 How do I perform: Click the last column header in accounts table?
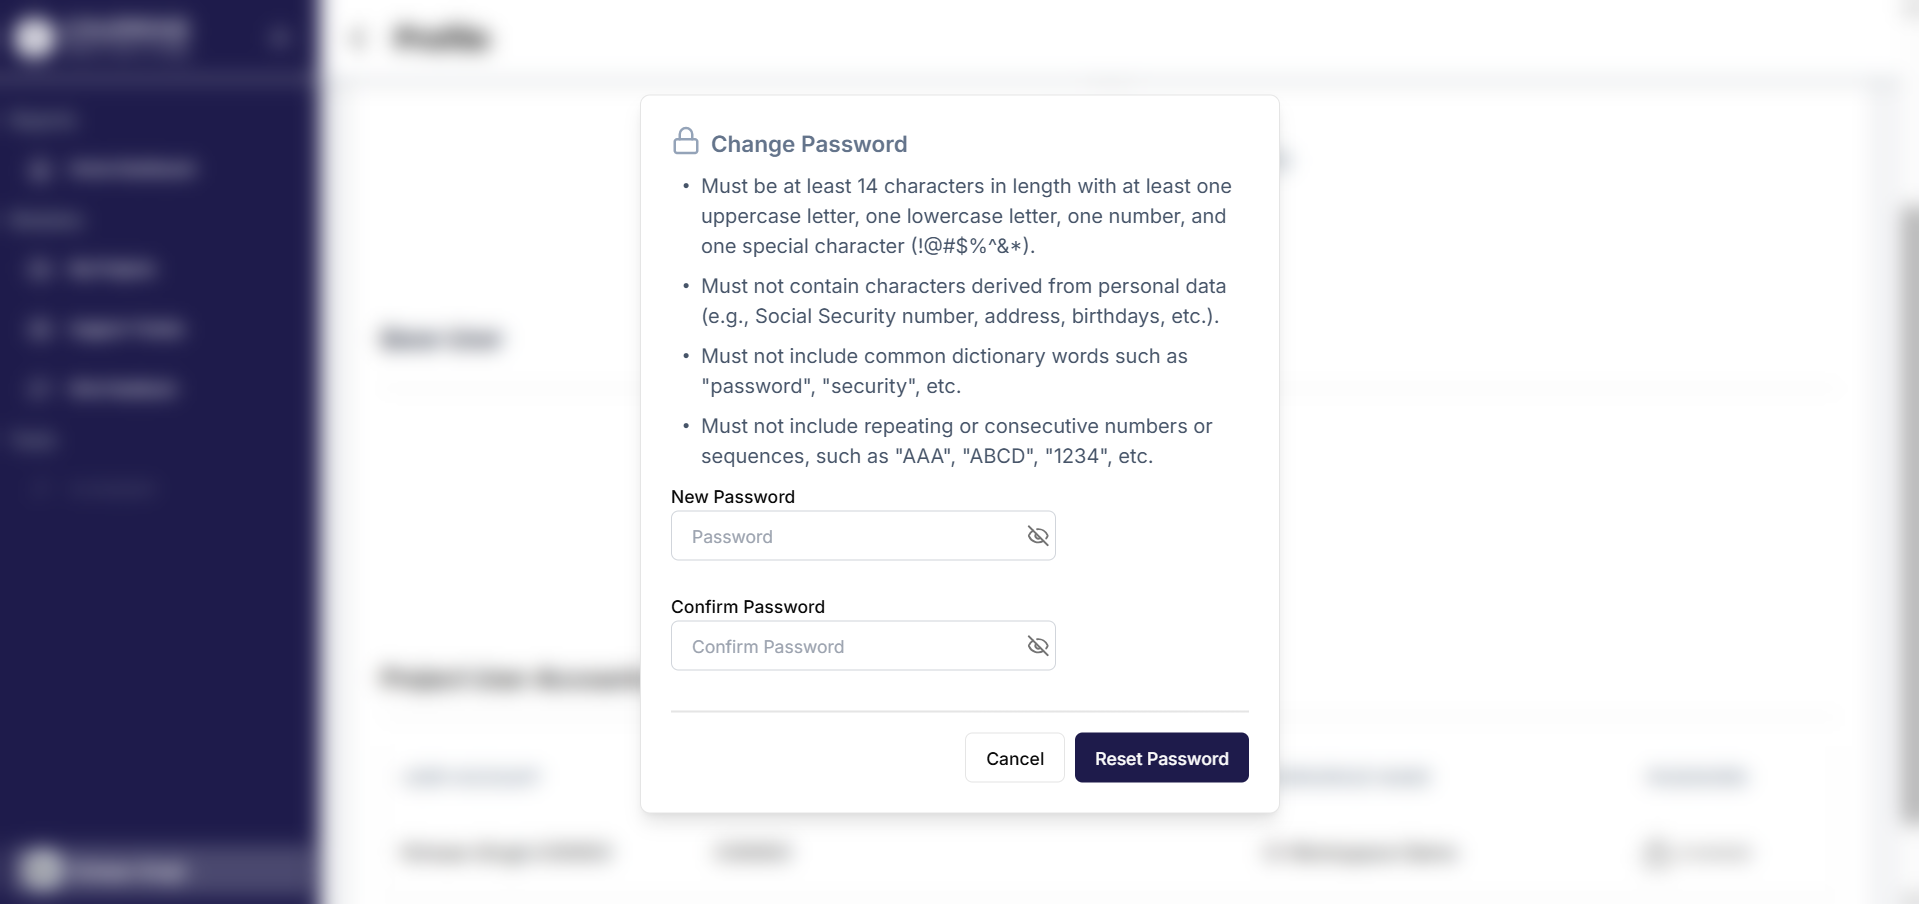click(1697, 776)
